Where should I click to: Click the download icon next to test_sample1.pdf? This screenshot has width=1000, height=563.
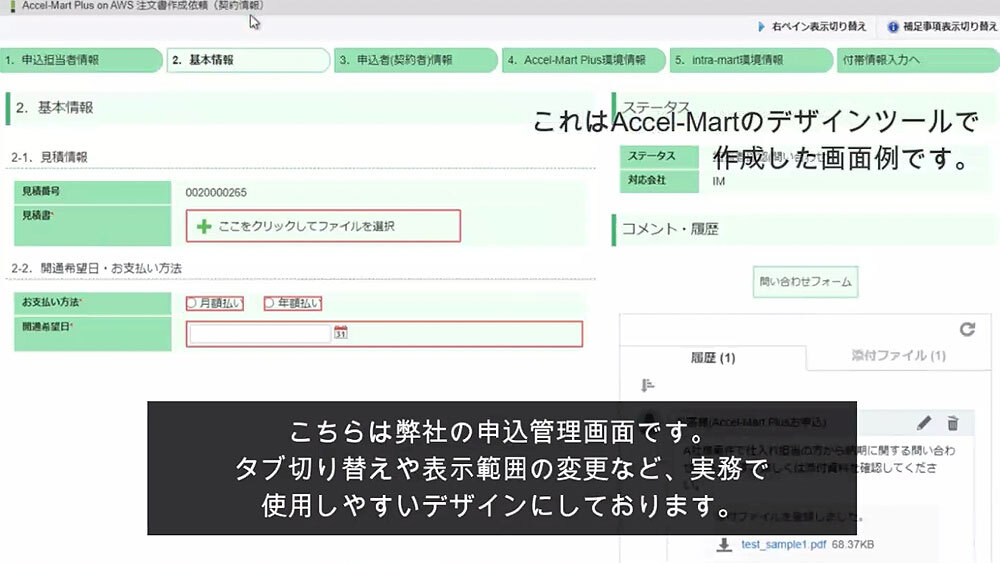point(724,545)
